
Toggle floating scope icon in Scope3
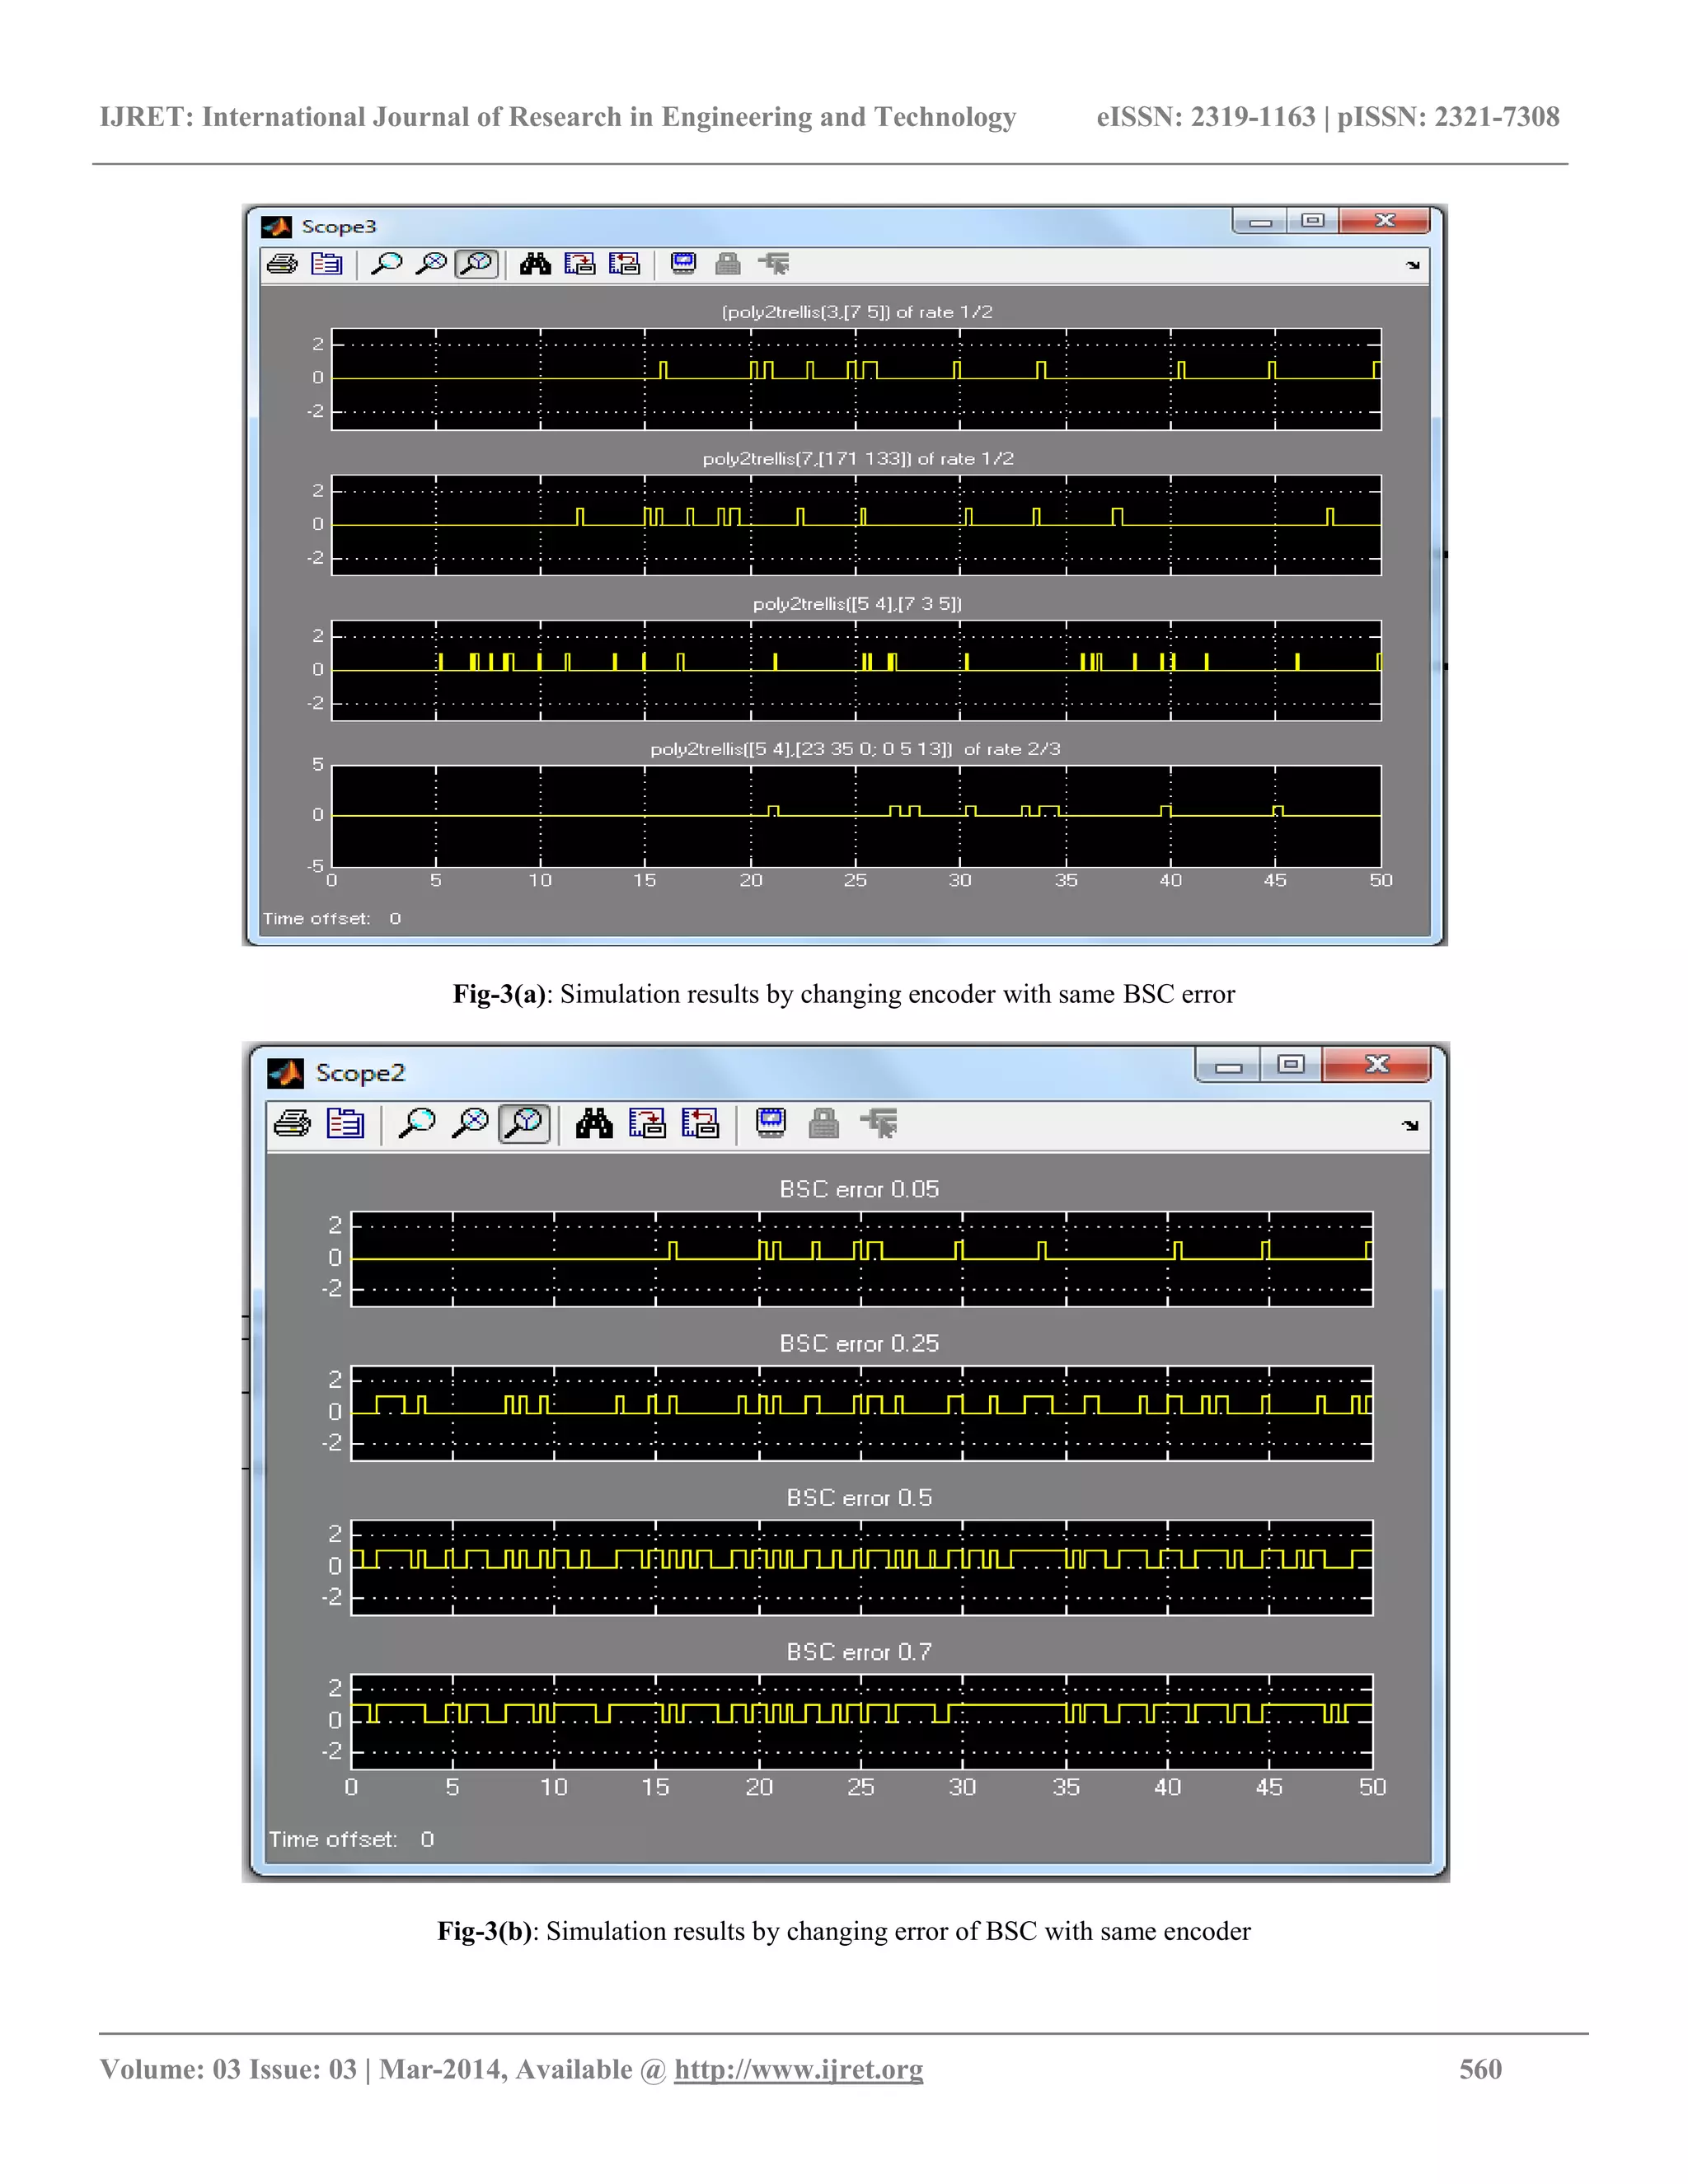[684, 264]
